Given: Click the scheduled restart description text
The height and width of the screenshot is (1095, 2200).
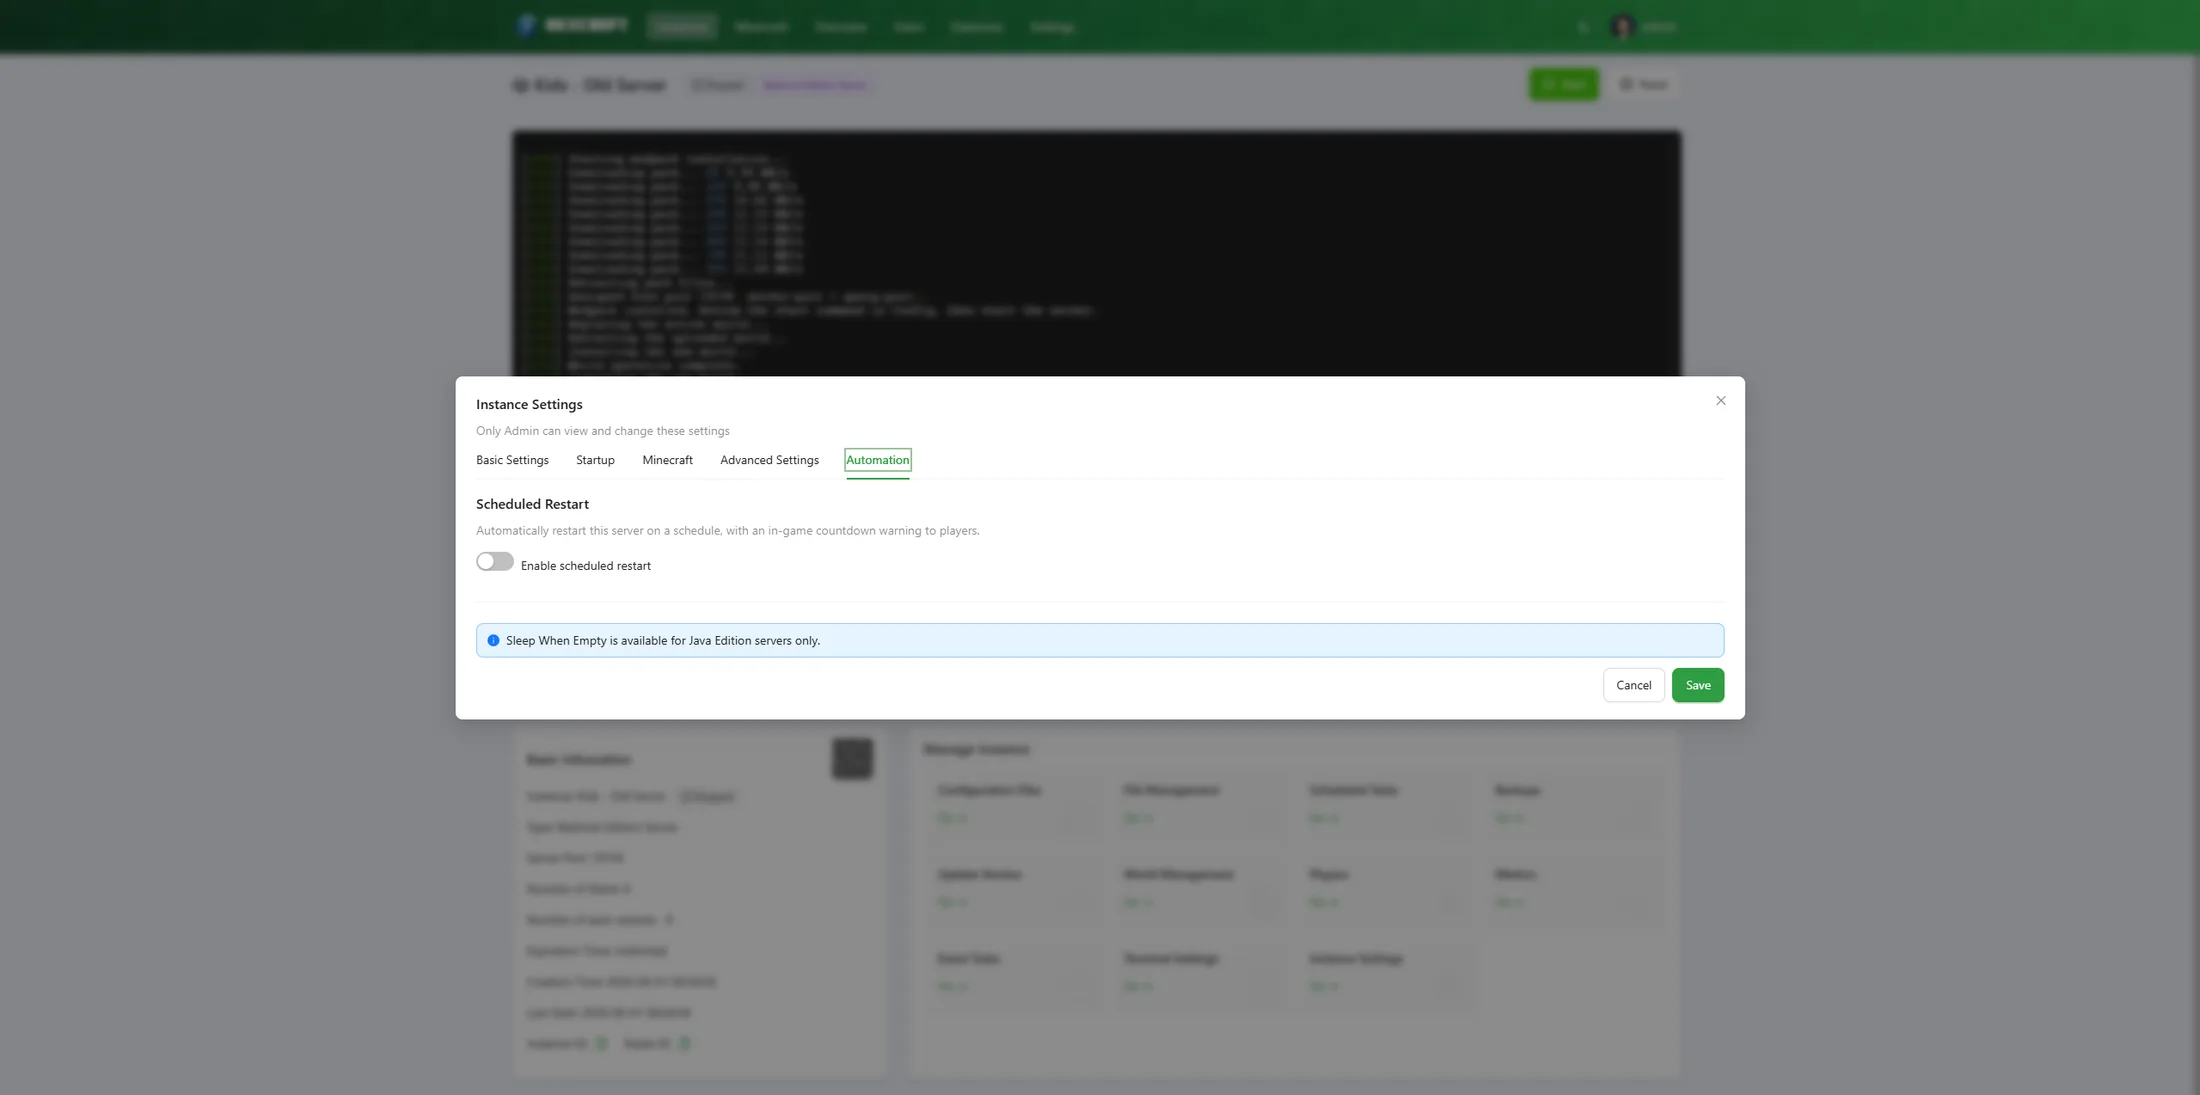Looking at the screenshot, I should click(x=728, y=531).
